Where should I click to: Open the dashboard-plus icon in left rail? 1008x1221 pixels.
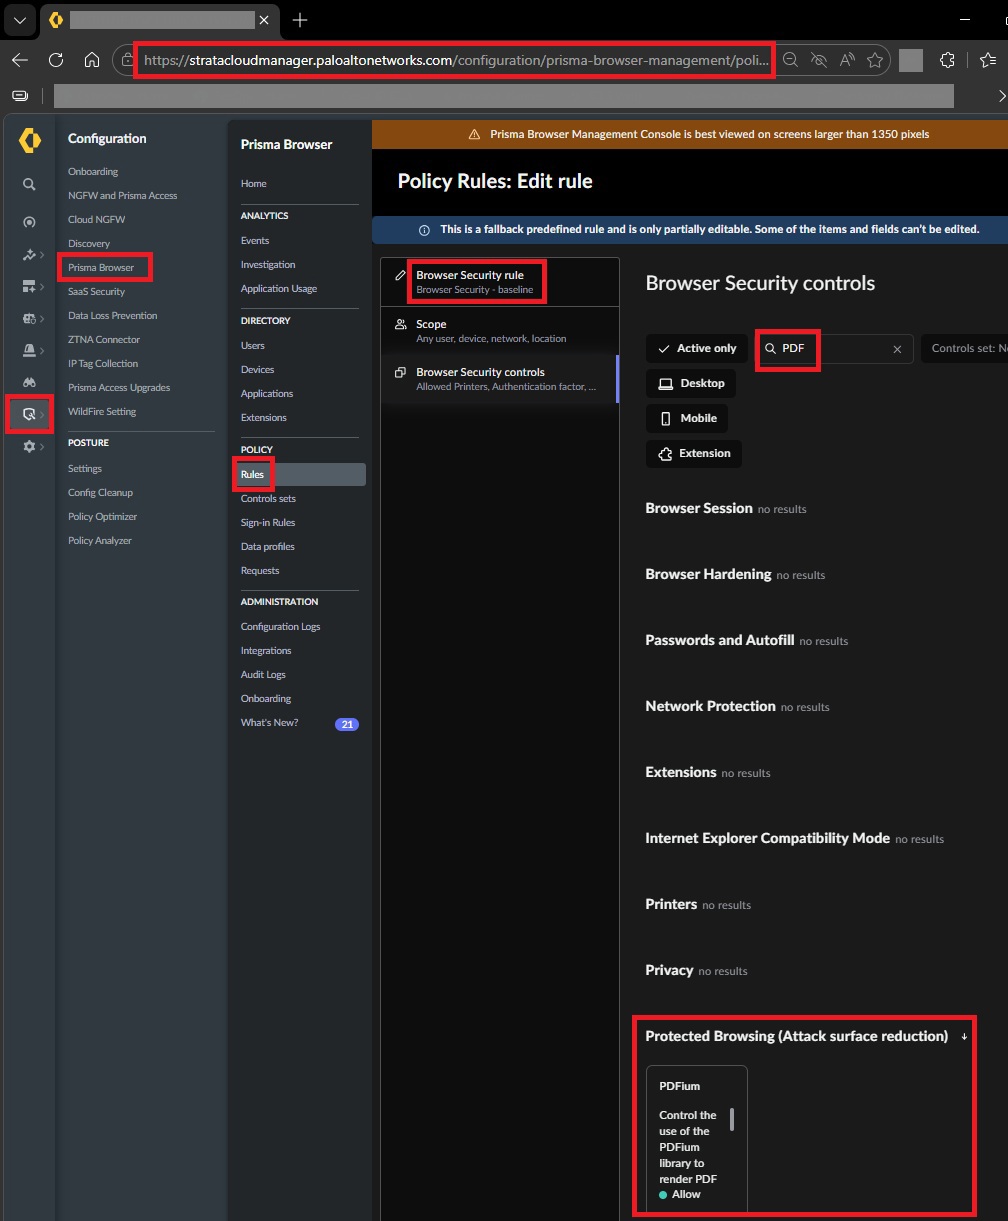point(29,287)
